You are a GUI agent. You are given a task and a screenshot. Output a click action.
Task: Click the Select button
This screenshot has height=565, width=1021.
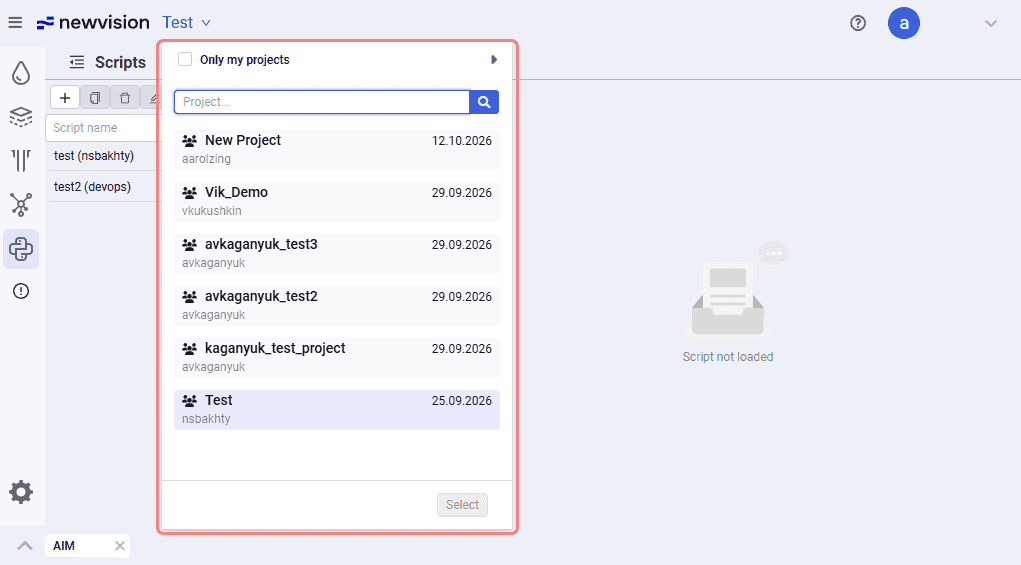click(462, 505)
